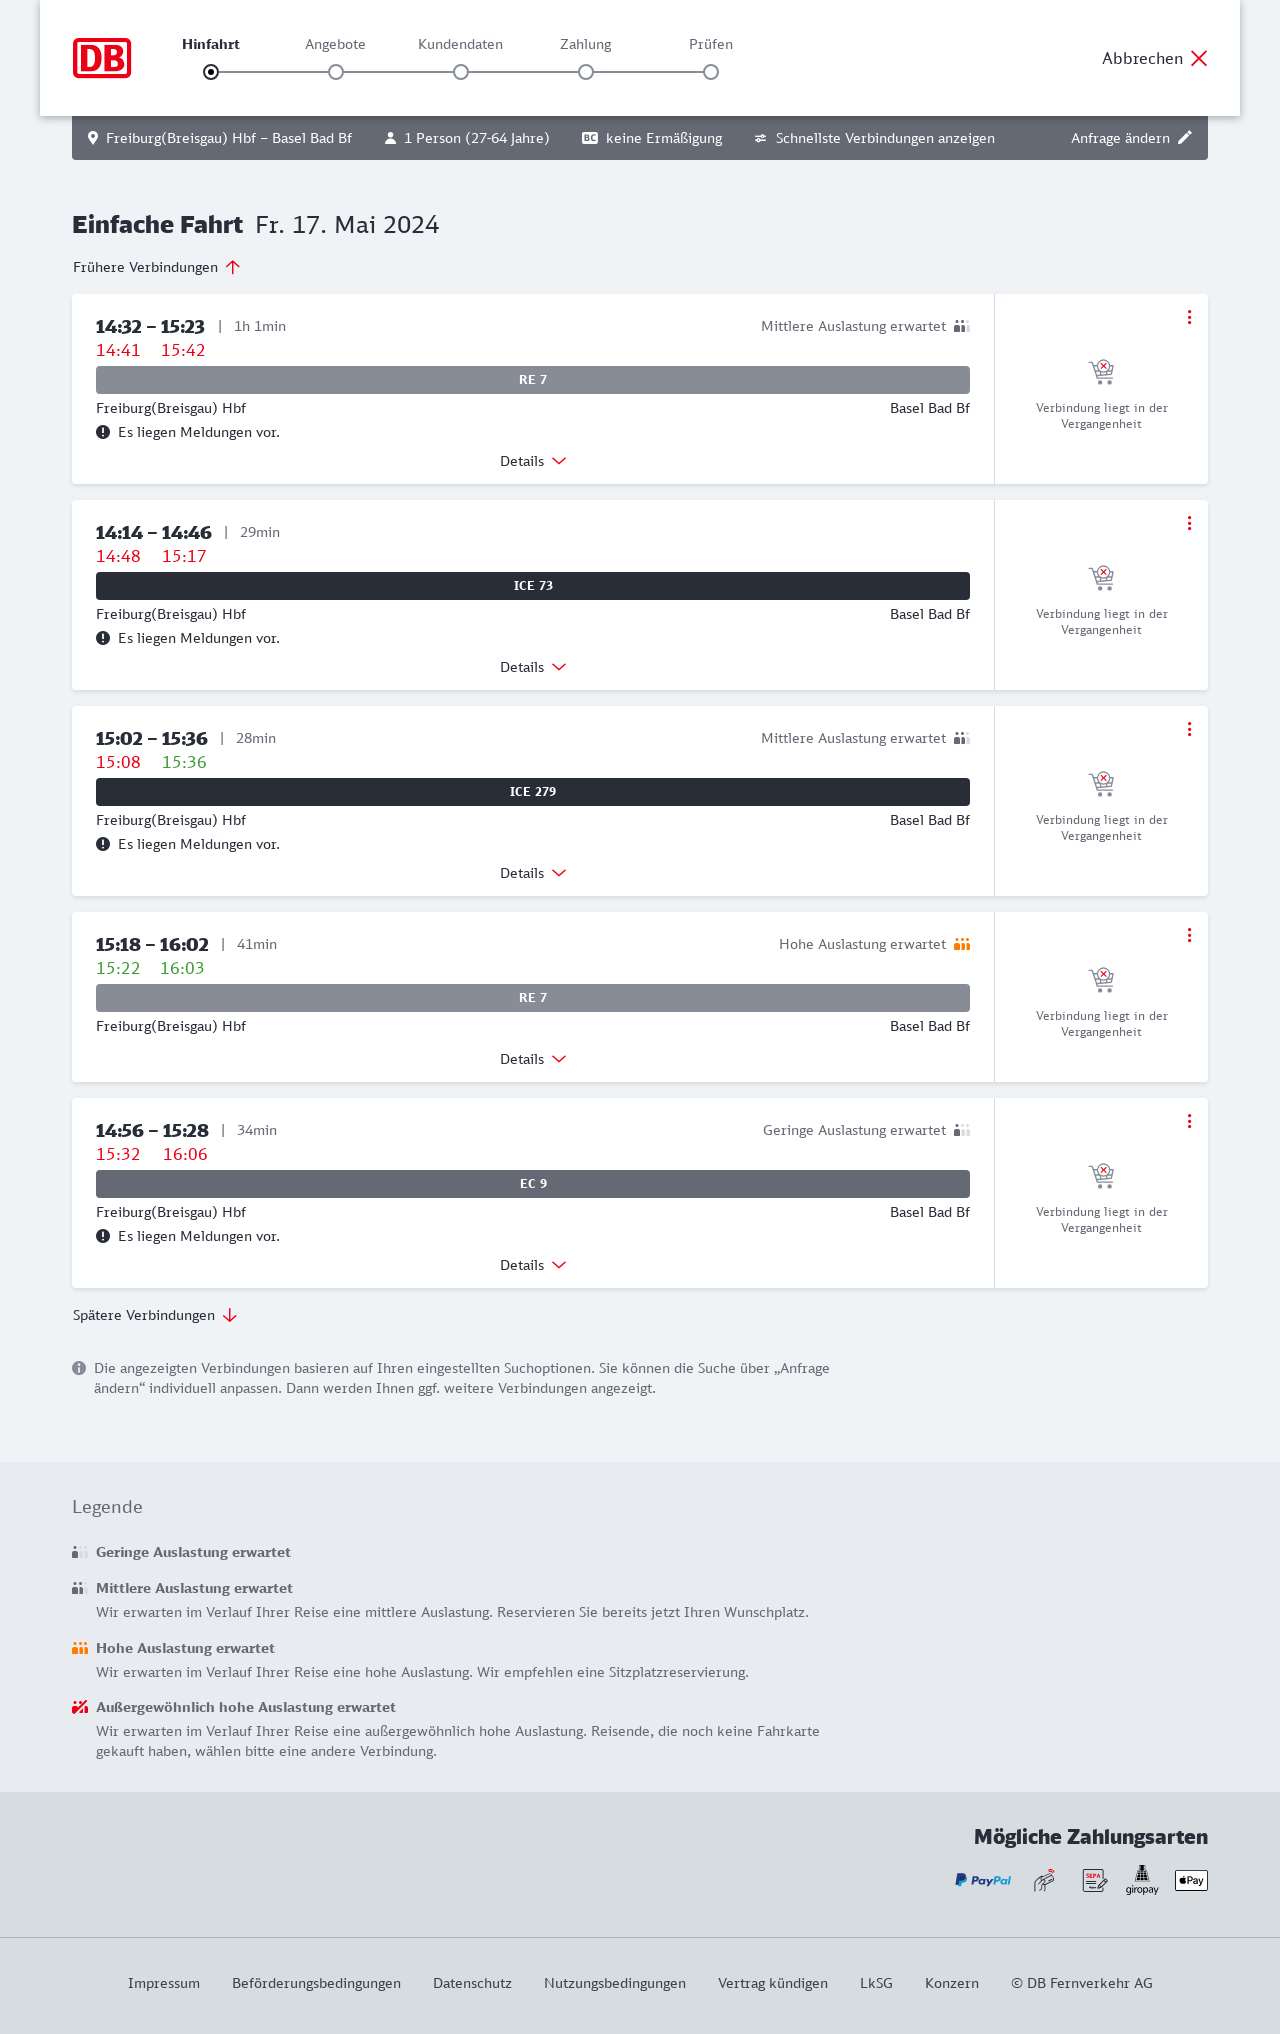Load earlier connections via Frühere Verbindungen
Screen dimensions: 1280x2034
tap(156, 267)
